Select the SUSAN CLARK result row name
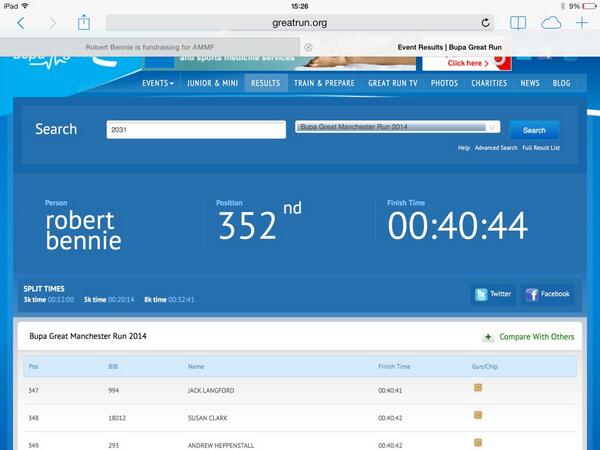The height and width of the screenshot is (450, 600). [x=207, y=418]
